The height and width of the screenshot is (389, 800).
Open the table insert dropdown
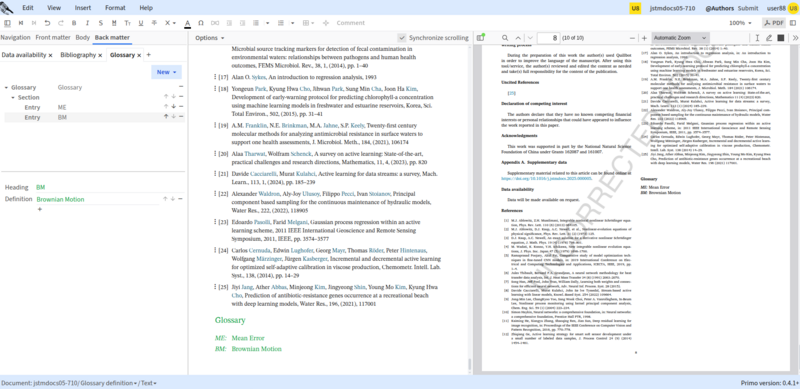[308, 23]
